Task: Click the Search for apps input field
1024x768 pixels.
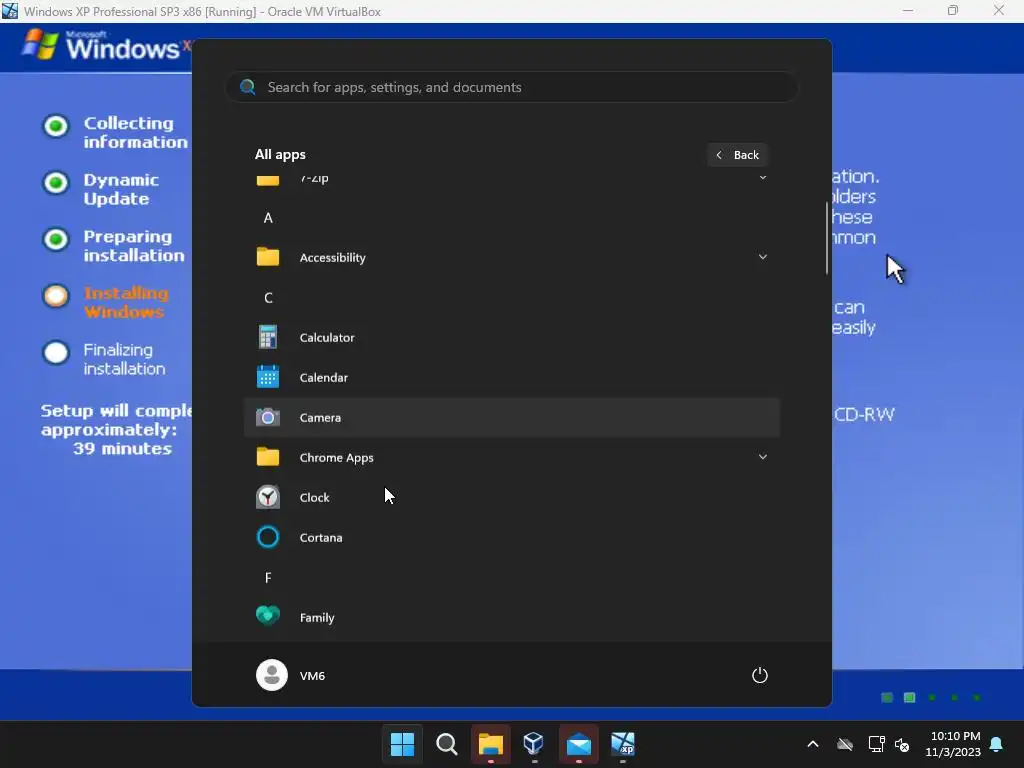Action: tap(512, 87)
